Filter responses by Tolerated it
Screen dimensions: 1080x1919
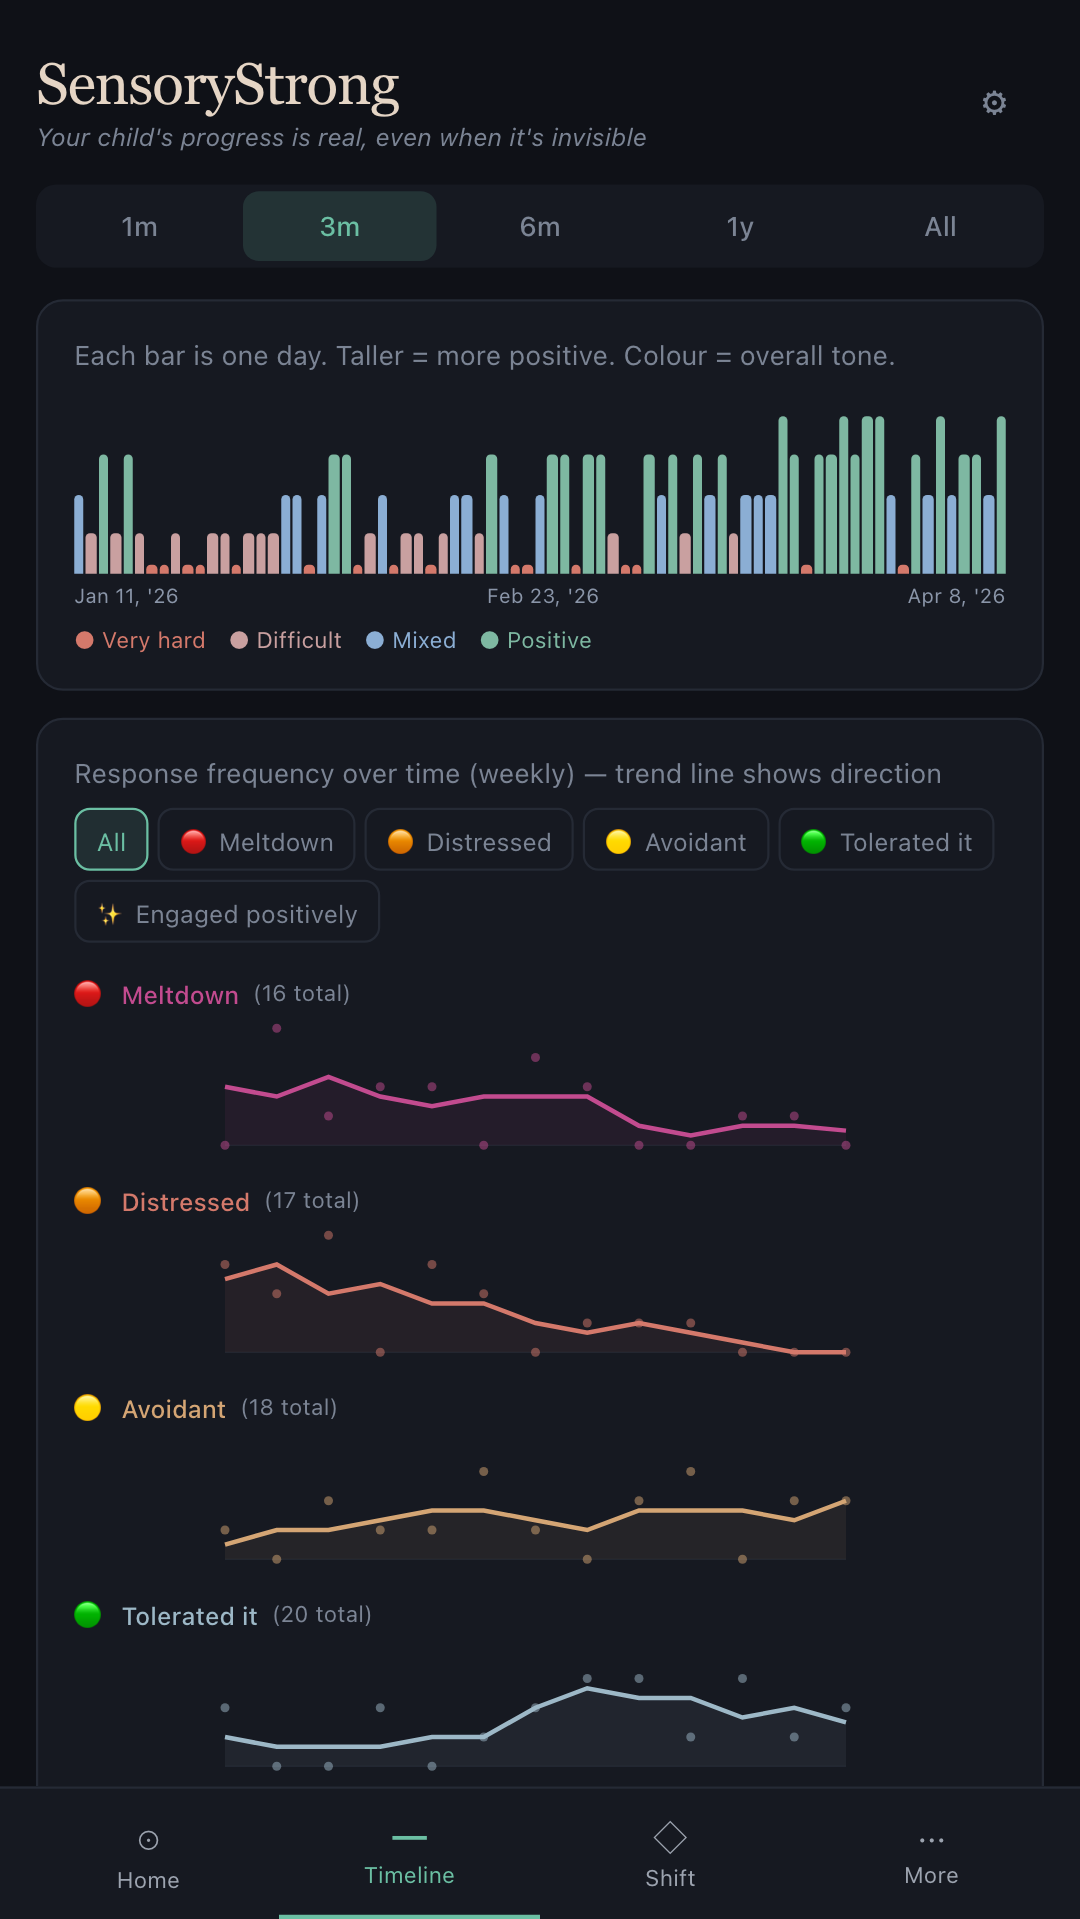click(x=886, y=840)
